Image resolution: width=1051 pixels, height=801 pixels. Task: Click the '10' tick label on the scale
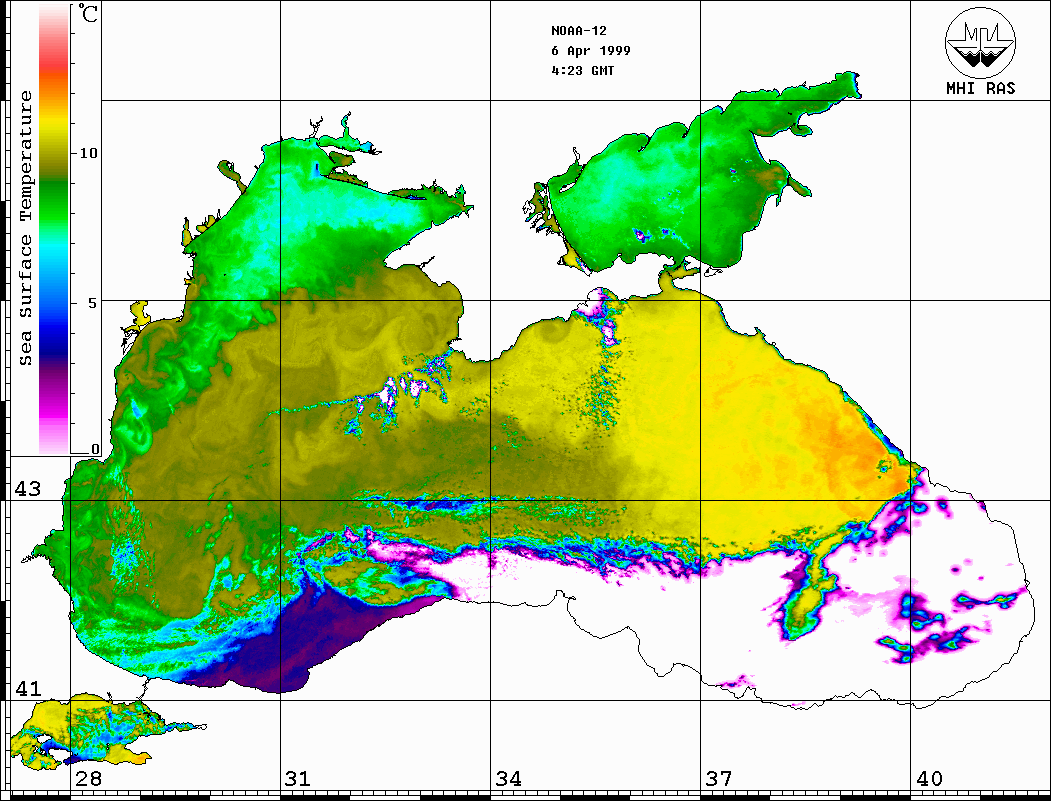pos(88,153)
